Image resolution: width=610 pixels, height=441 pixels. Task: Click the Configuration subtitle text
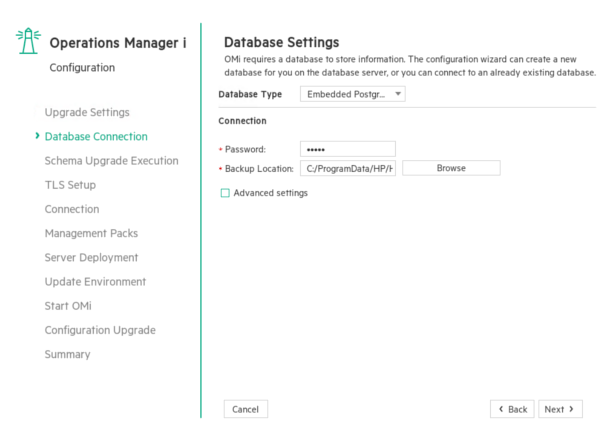pyautogui.click(x=82, y=68)
